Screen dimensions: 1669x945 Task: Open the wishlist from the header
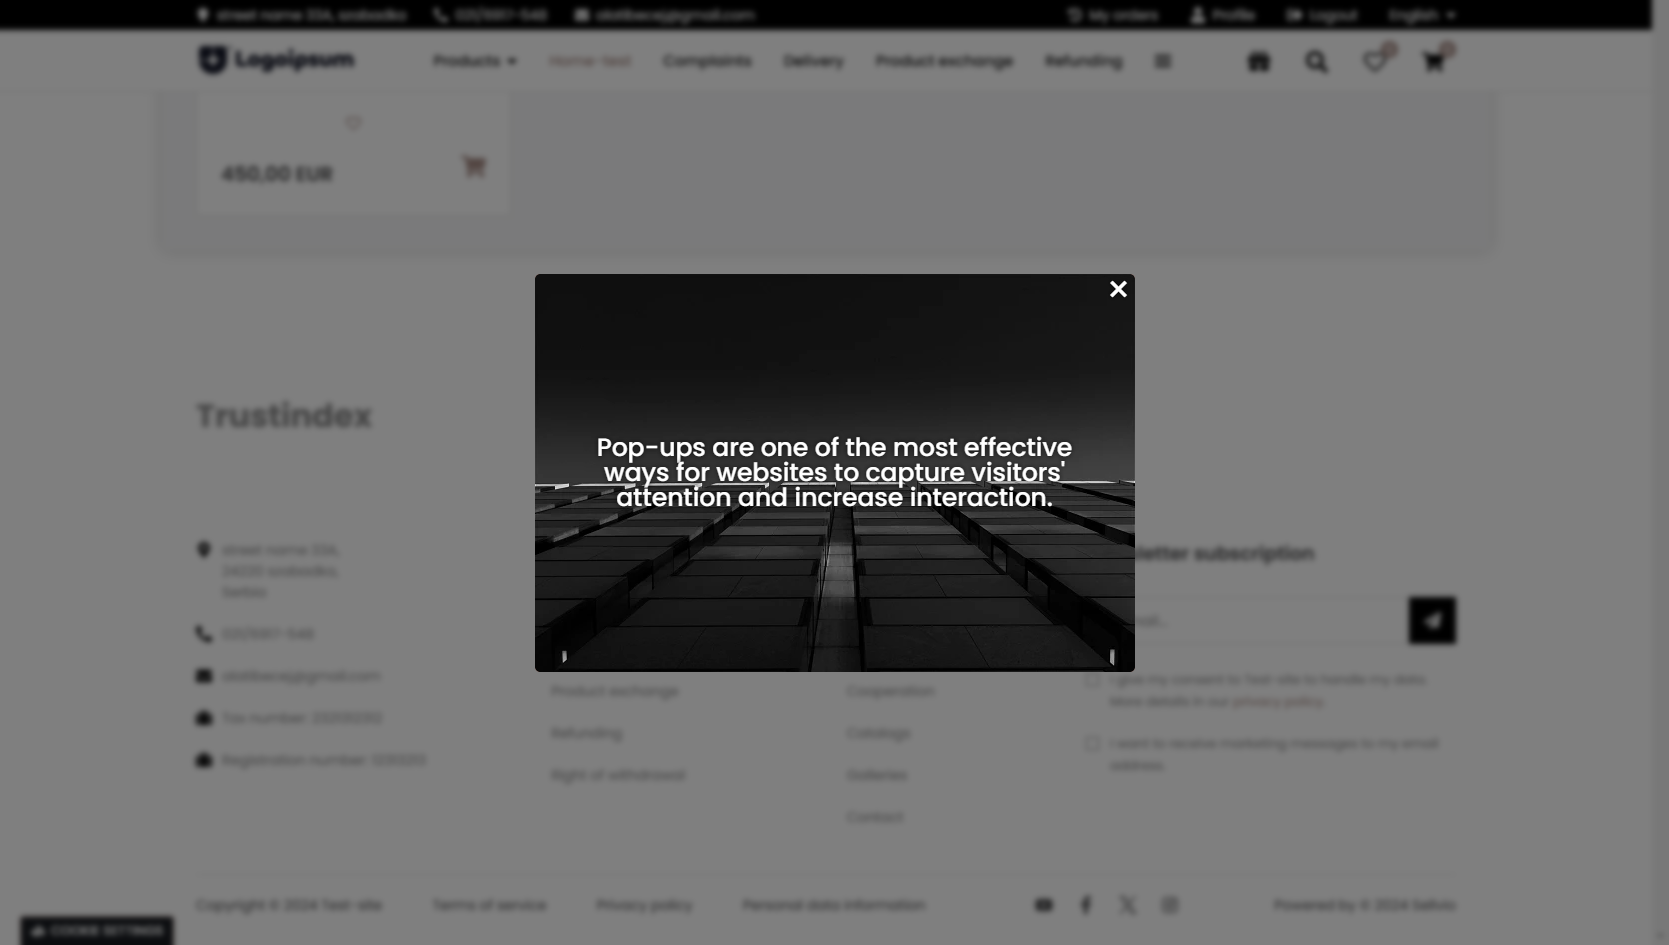(1375, 61)
